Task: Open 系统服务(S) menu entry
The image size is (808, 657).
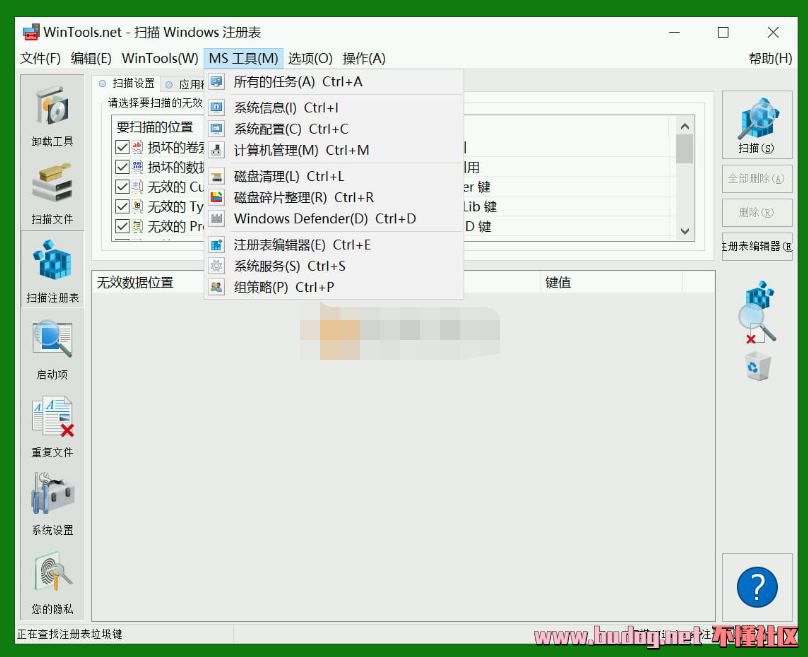Action: (x=333, y=266)
